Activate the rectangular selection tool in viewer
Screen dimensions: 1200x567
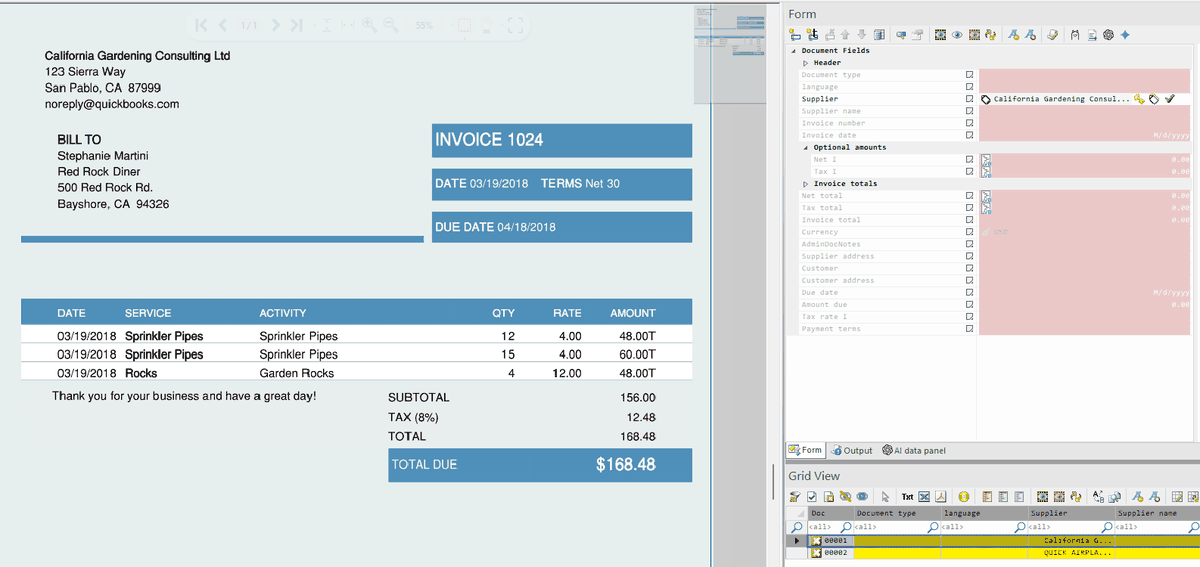pyautogui.click(x=464, y=25)
